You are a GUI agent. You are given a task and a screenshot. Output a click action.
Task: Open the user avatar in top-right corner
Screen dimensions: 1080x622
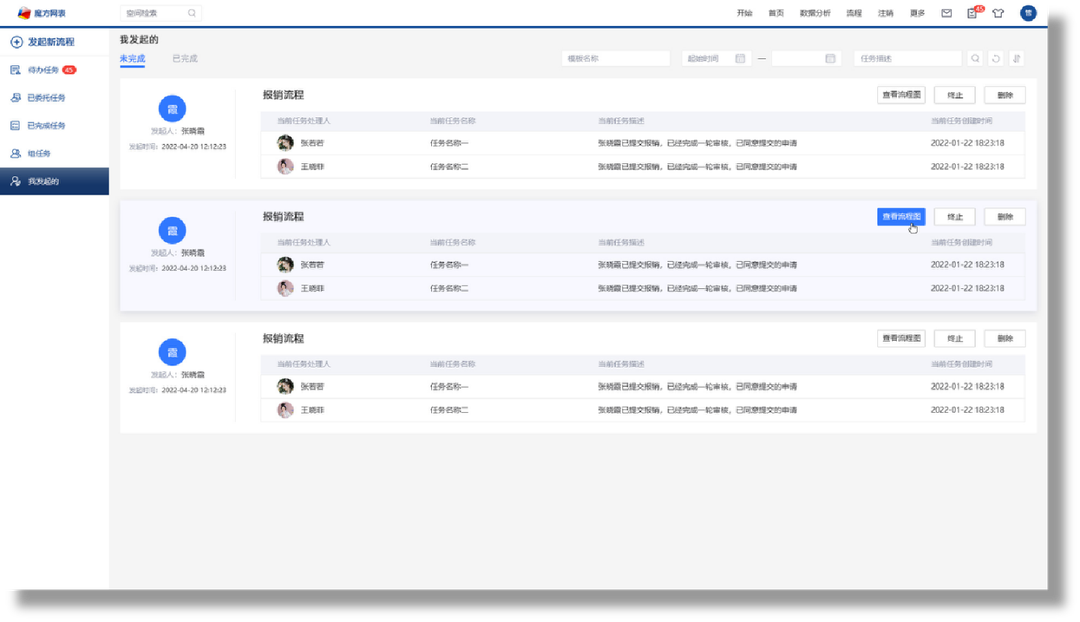point(1028,13)
